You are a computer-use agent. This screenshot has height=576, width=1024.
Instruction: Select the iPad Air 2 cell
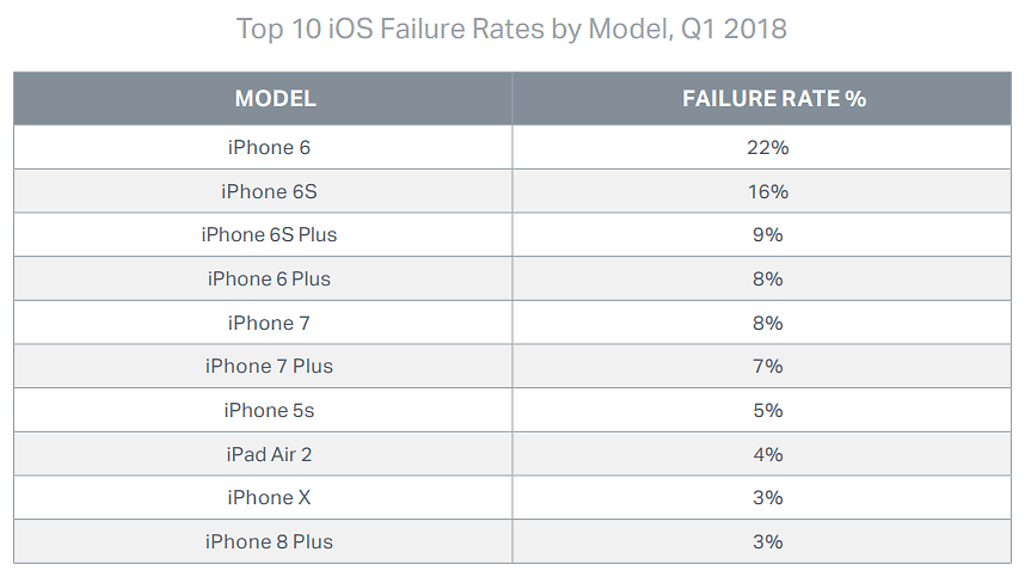pyautogui.click(x=269, y=454)
